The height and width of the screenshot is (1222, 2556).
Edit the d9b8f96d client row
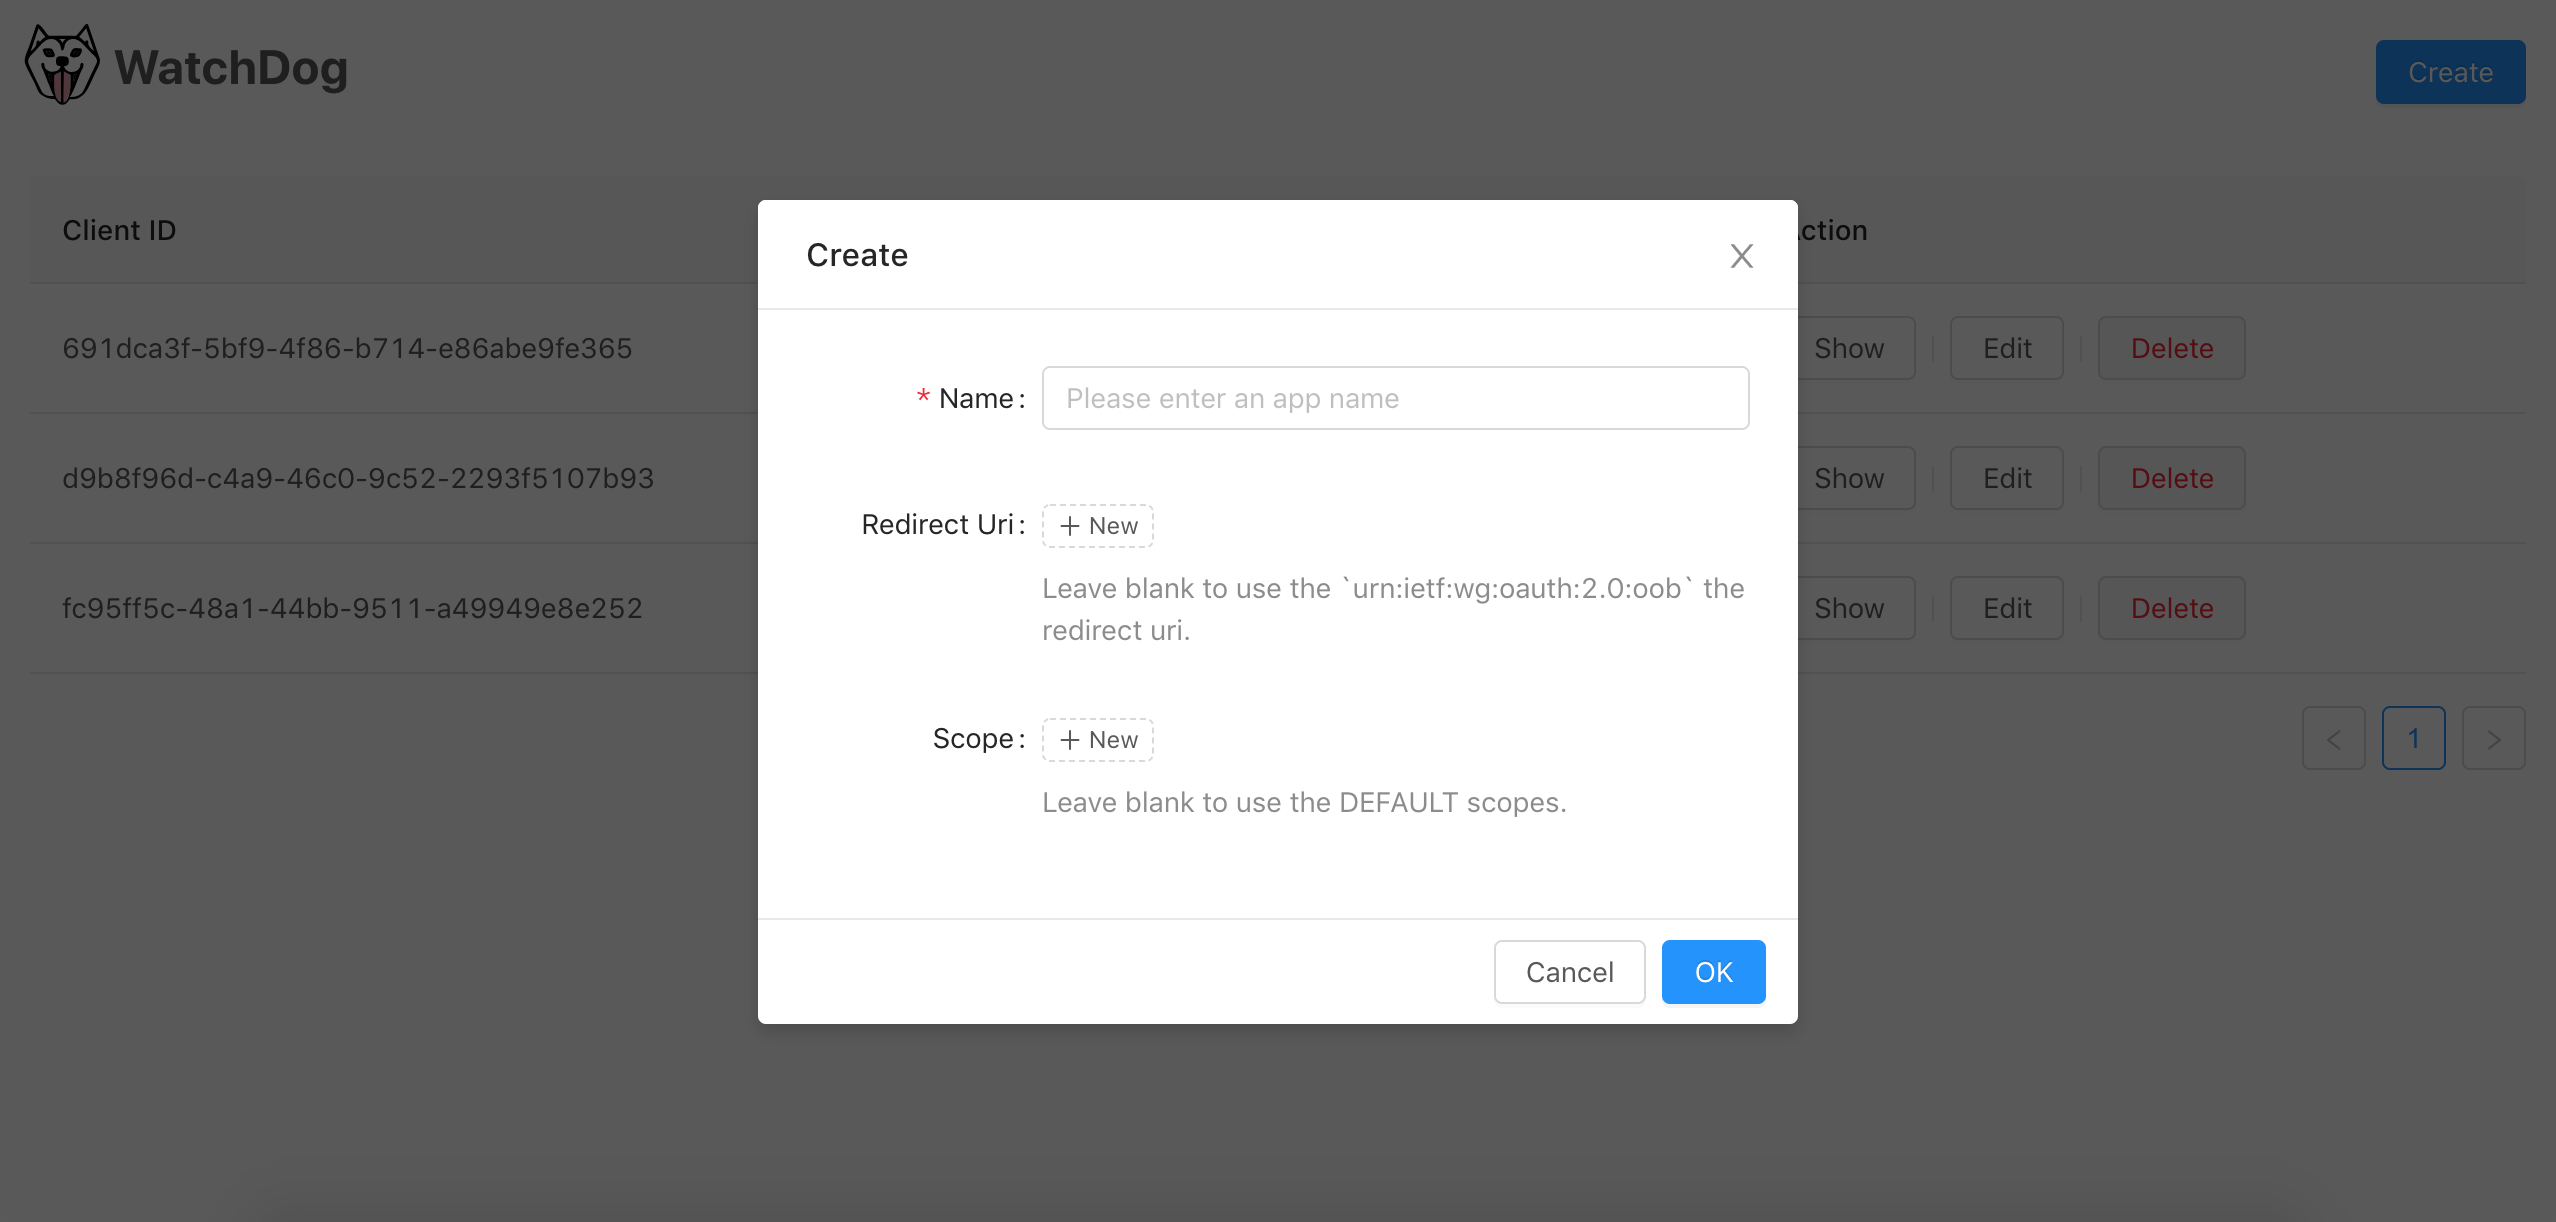click(x=2006, y=478)
